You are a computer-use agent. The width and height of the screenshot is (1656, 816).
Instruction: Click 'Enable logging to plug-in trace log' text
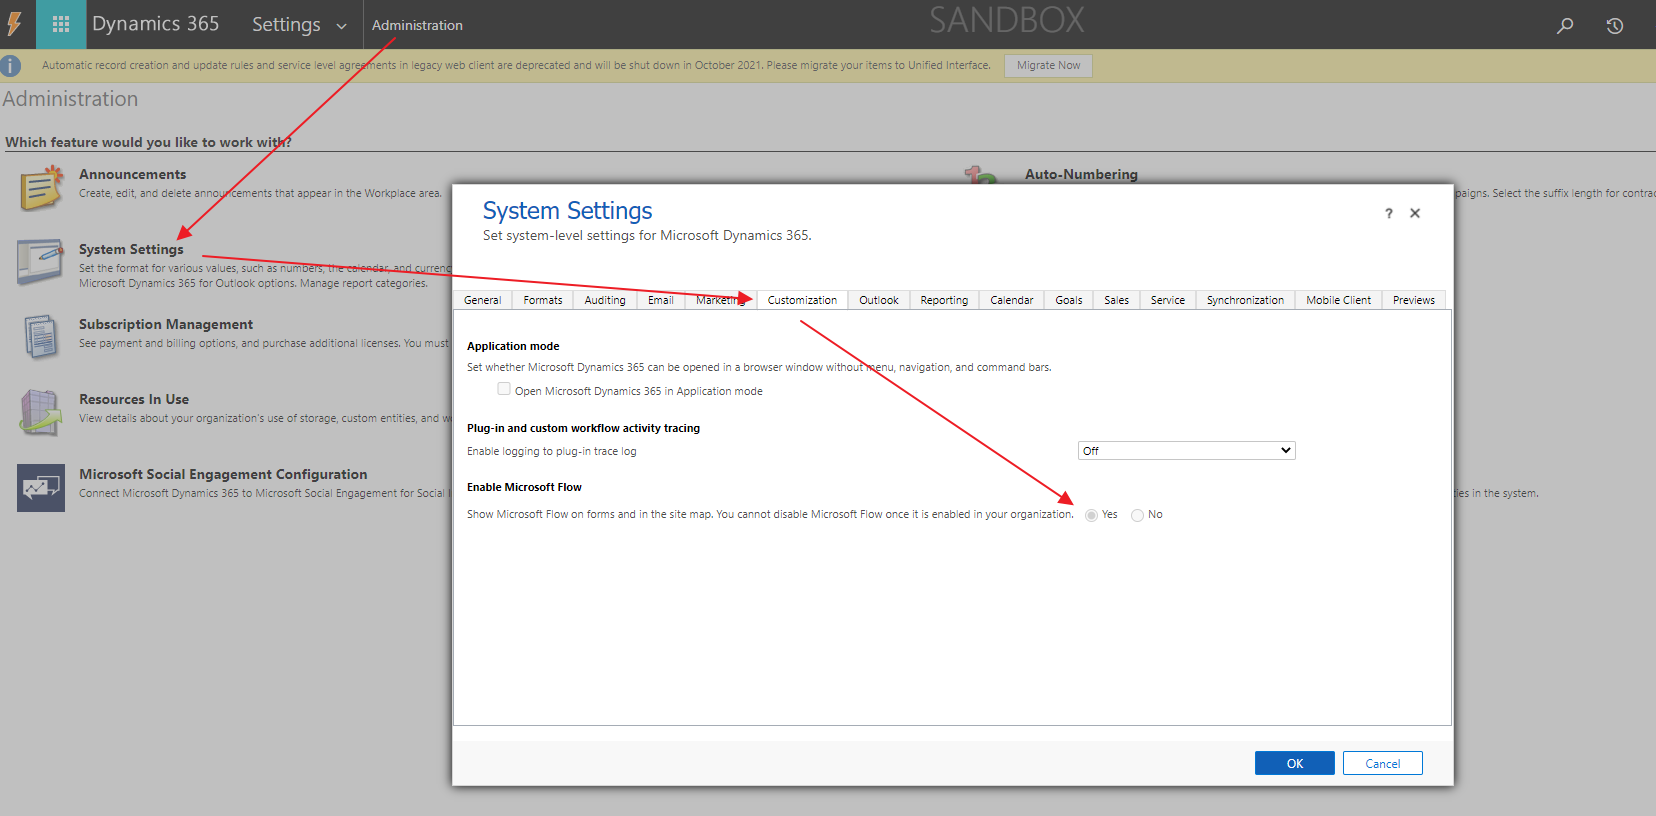point(551,451)
